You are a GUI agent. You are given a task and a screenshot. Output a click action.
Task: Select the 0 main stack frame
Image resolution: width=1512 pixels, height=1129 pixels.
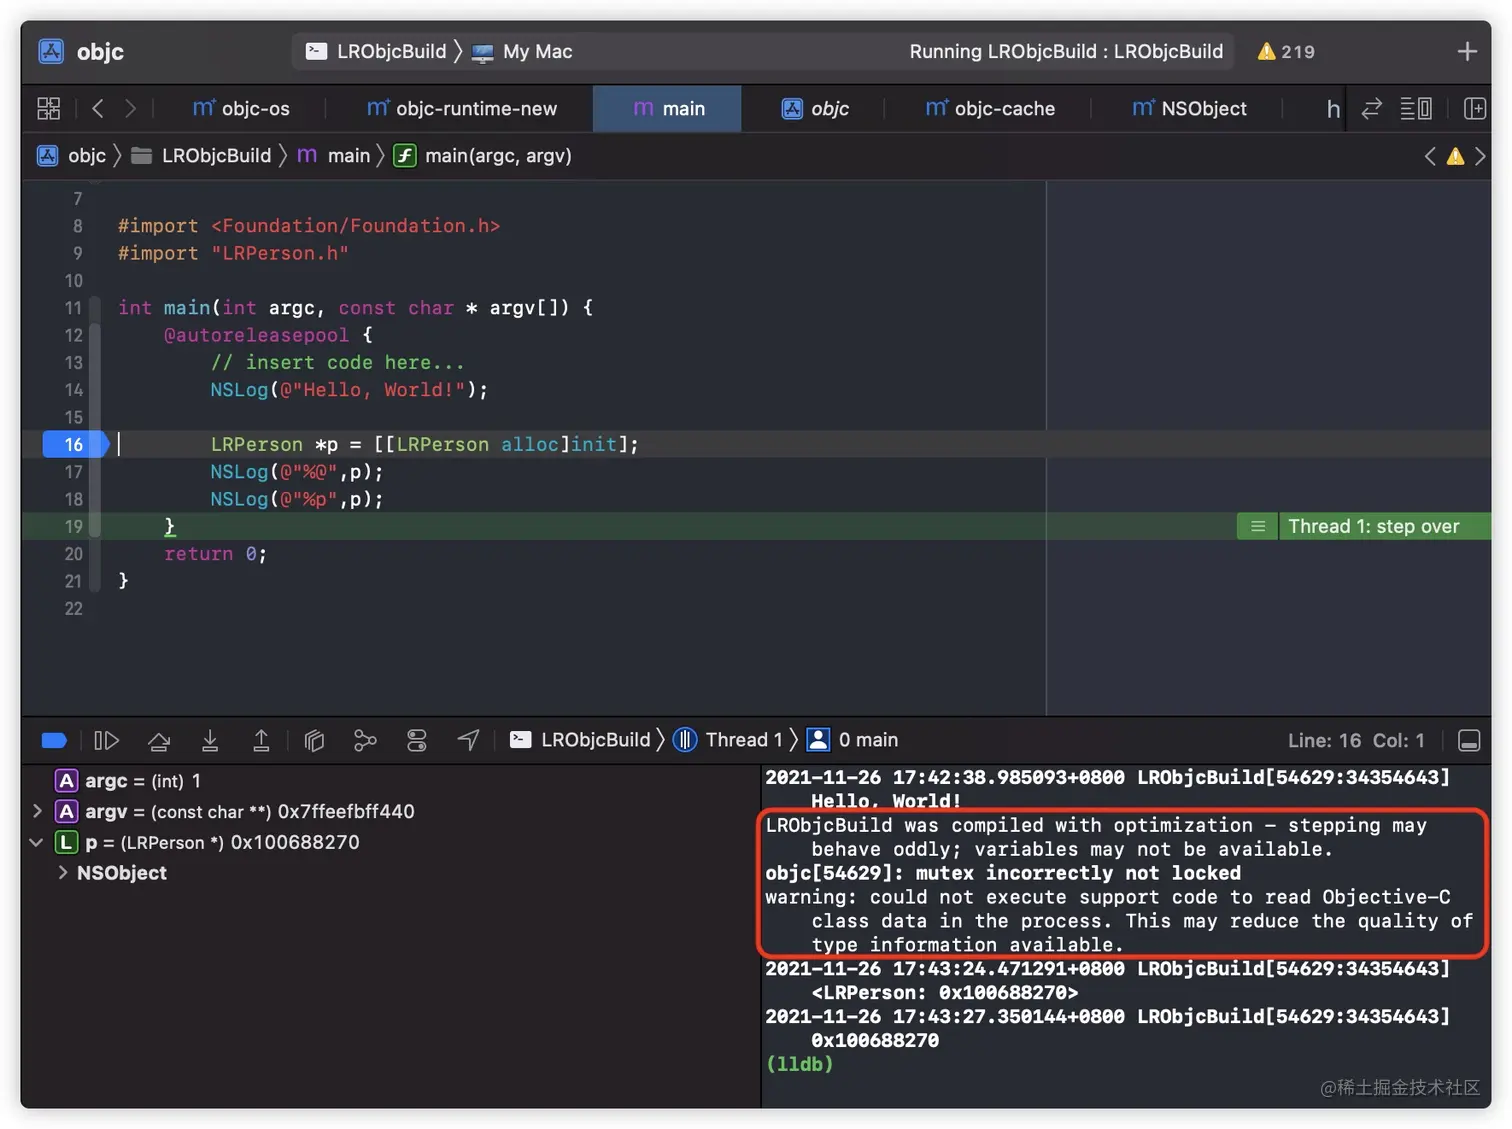(x=853, y=740)
